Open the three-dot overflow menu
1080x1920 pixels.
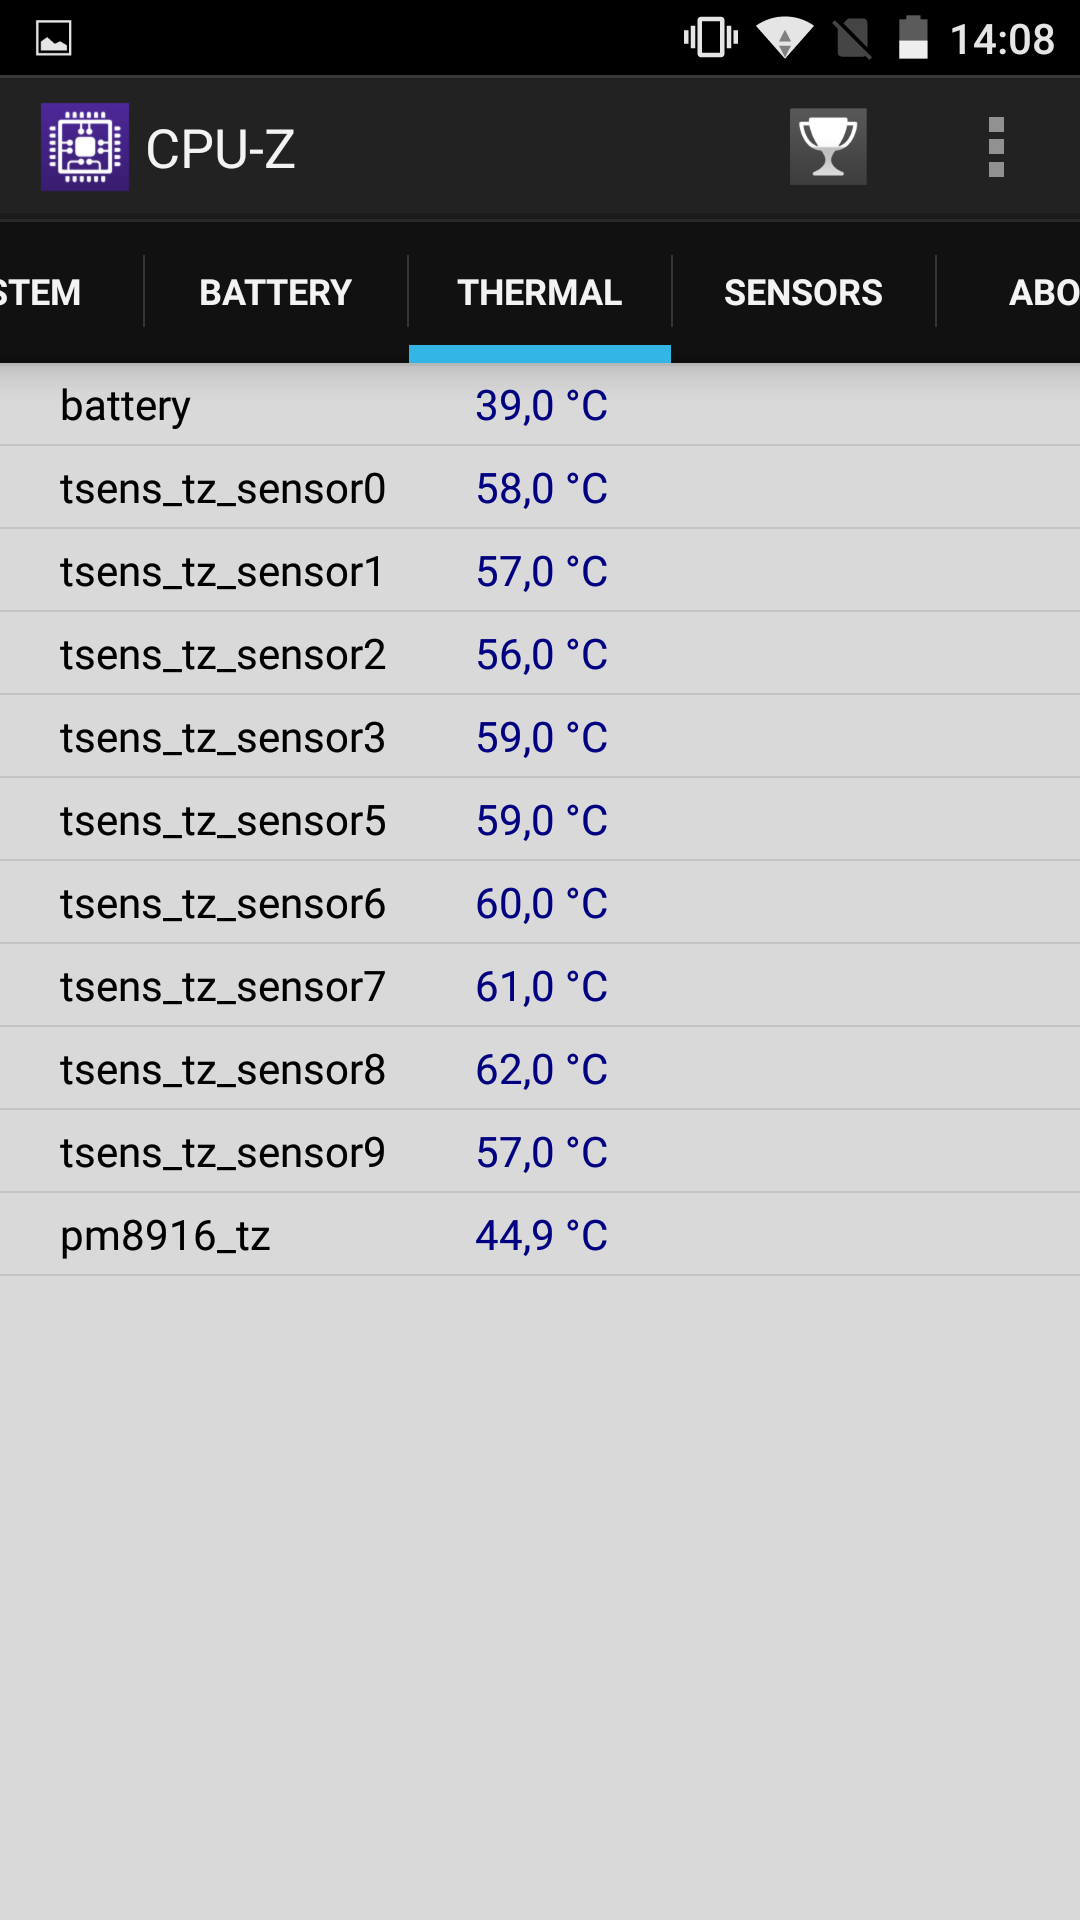tap(996, 147)
